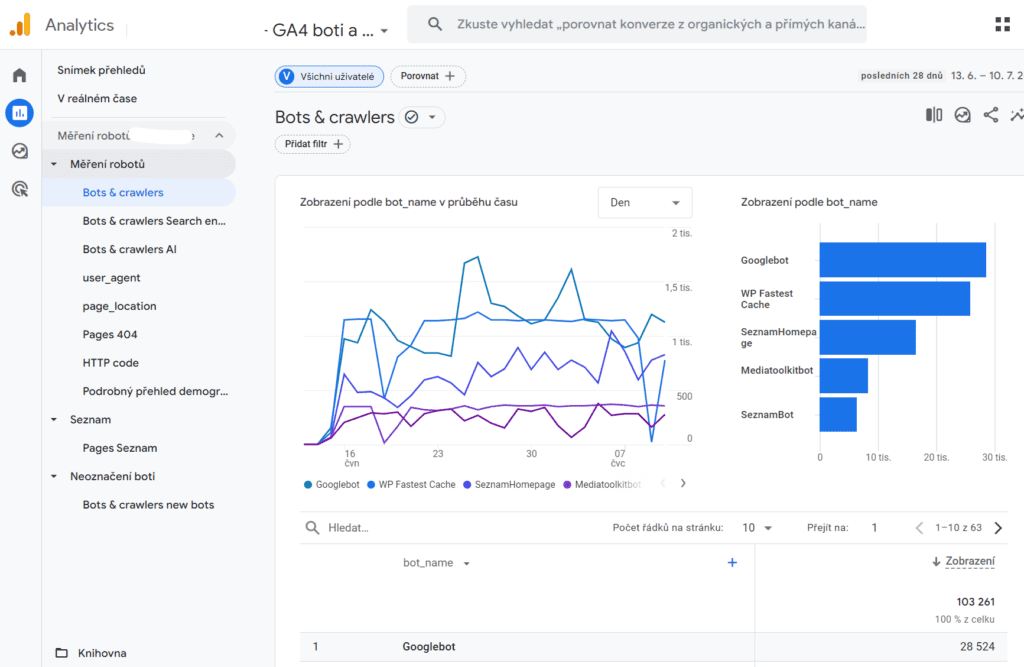Screen dimensions: 1024x667
Task: Open the Google apps grid icon
Action: (x=1002, y=24)
